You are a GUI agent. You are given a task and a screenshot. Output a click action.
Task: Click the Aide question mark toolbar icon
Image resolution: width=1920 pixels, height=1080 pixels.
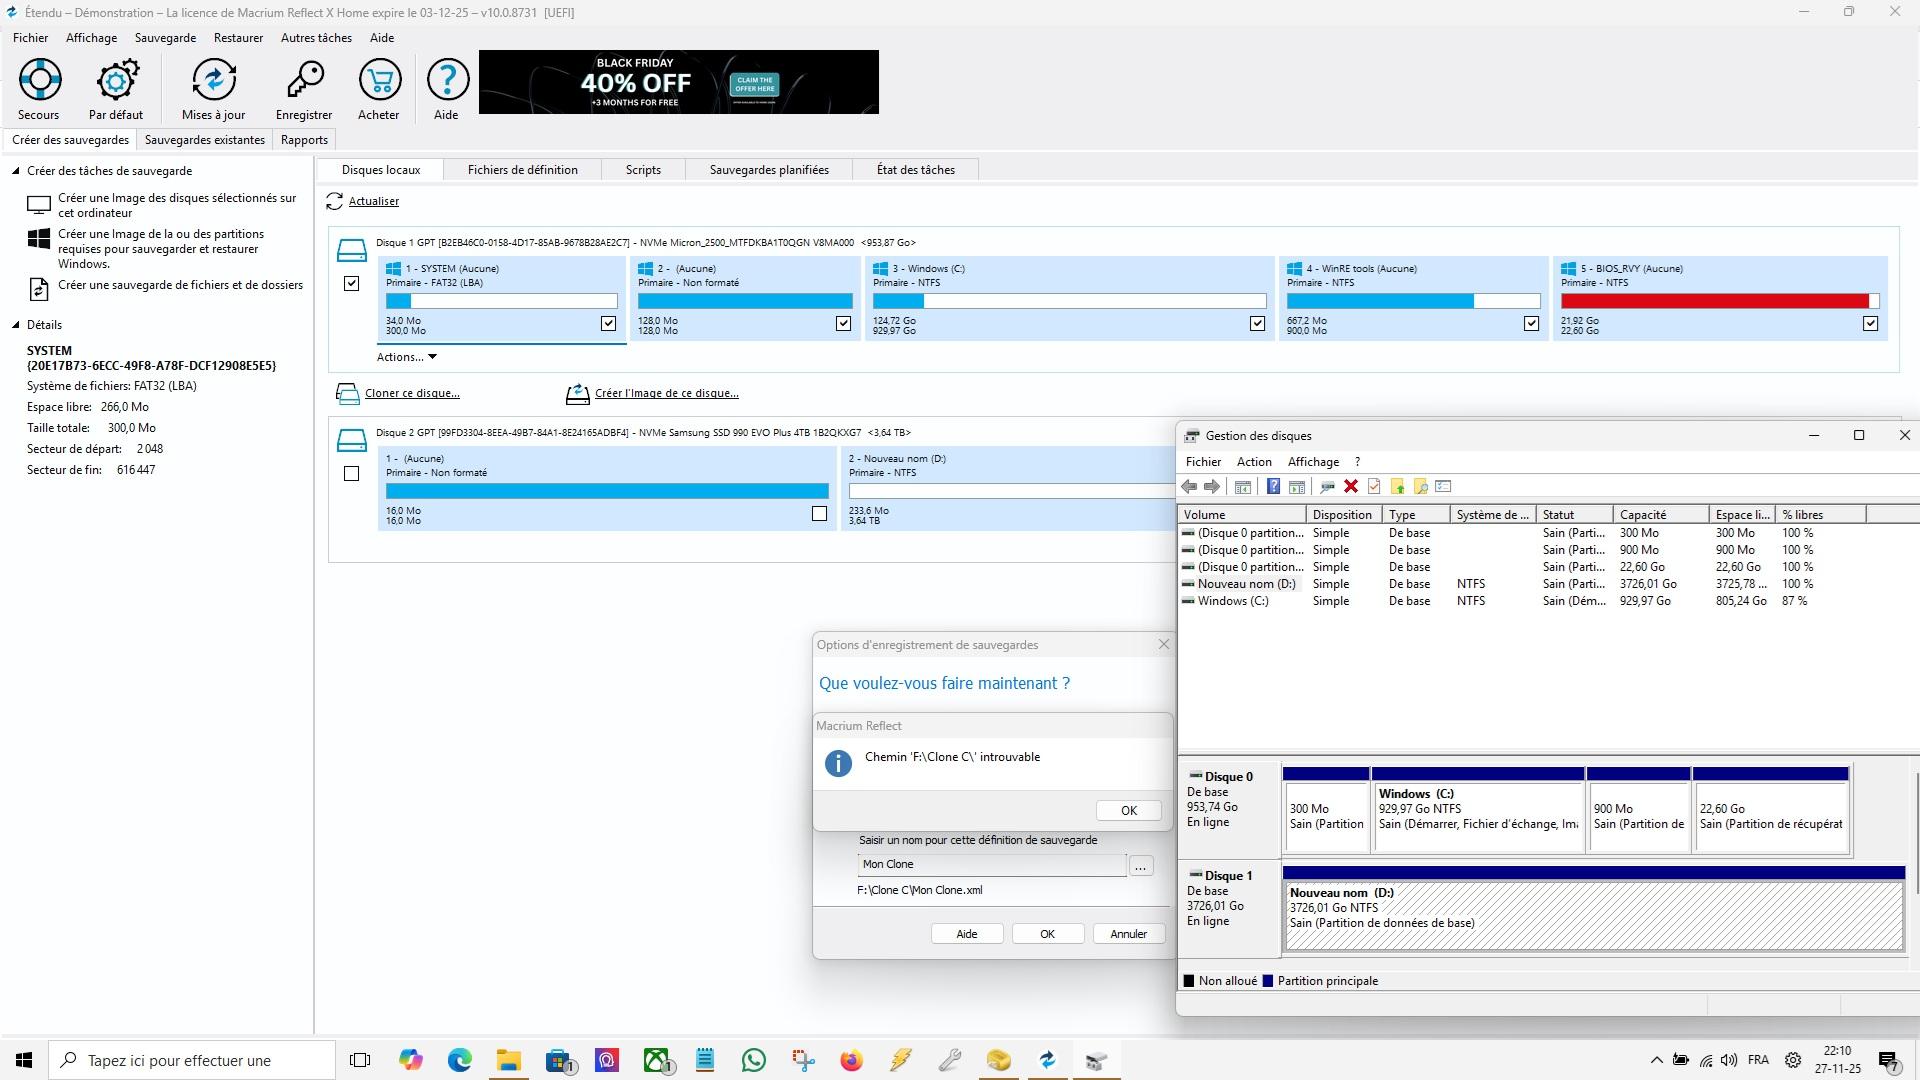point(447,80)
